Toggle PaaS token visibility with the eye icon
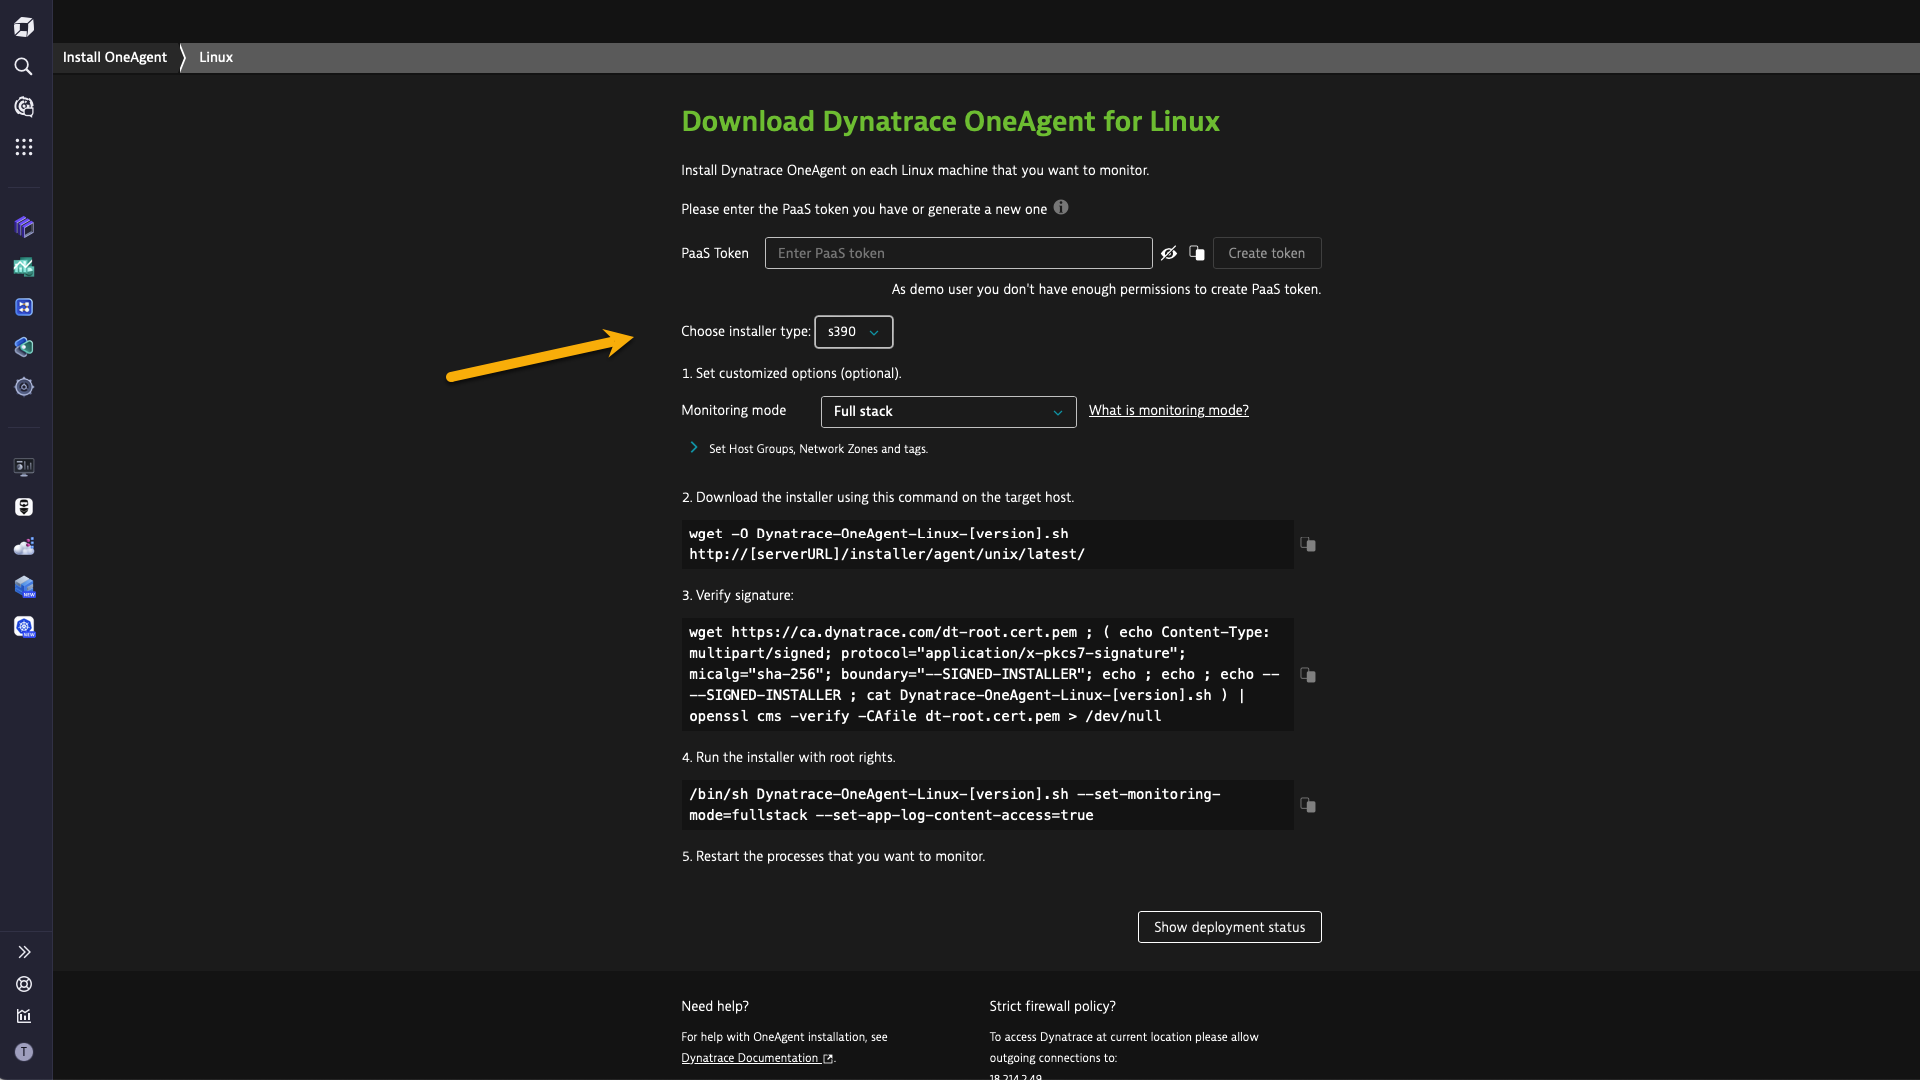The width and height of the screenshot is (1920, 1080). coord(1169,253)
